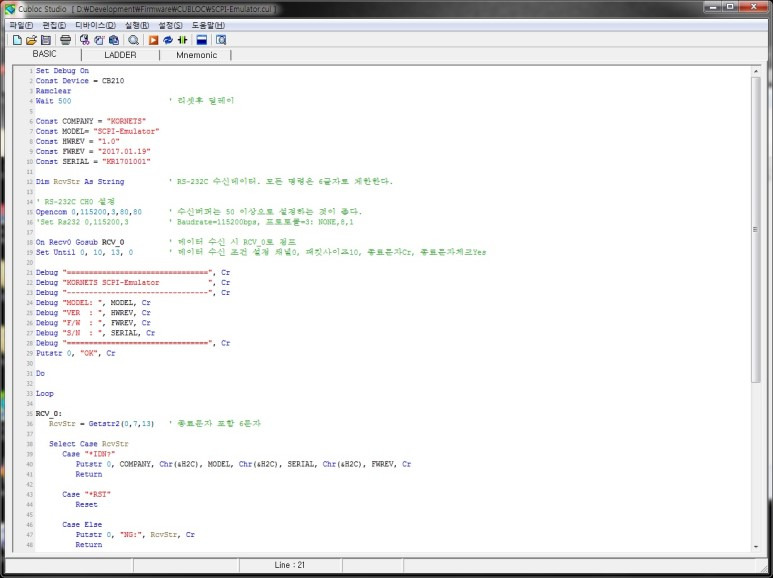
Task: Click the Paste icon in toolbar
Action: click(x=113, y=40)
